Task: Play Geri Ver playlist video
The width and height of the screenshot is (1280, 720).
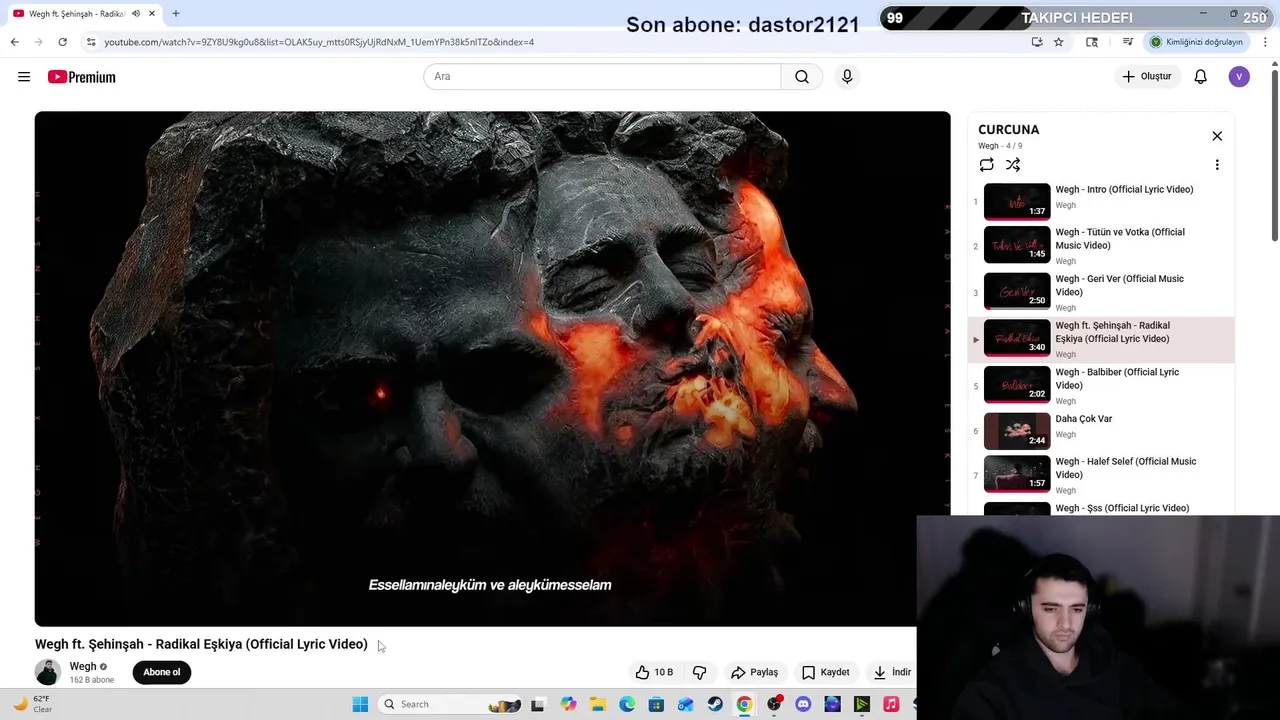Action: (x=1101, y=292)
